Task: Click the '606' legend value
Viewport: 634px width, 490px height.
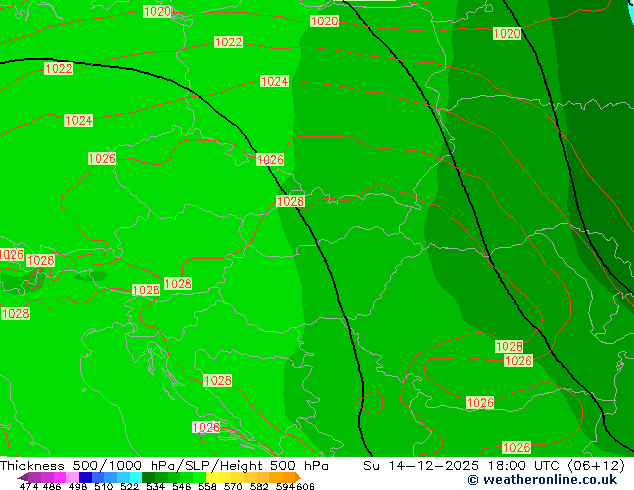Action: [305, 486]
